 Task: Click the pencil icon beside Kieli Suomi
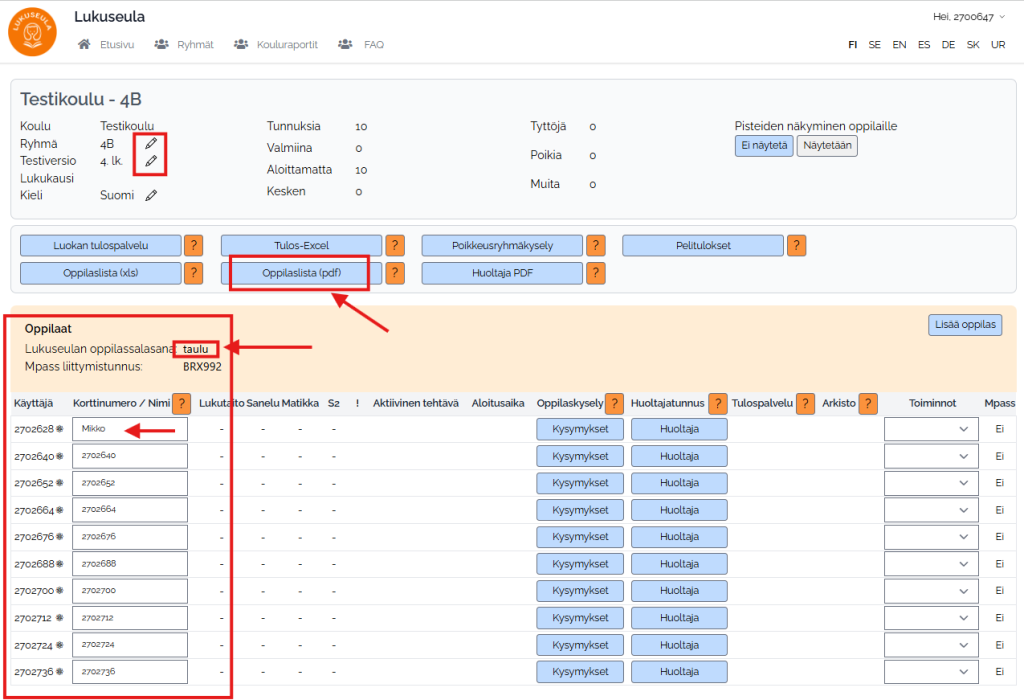pos(151,195)
